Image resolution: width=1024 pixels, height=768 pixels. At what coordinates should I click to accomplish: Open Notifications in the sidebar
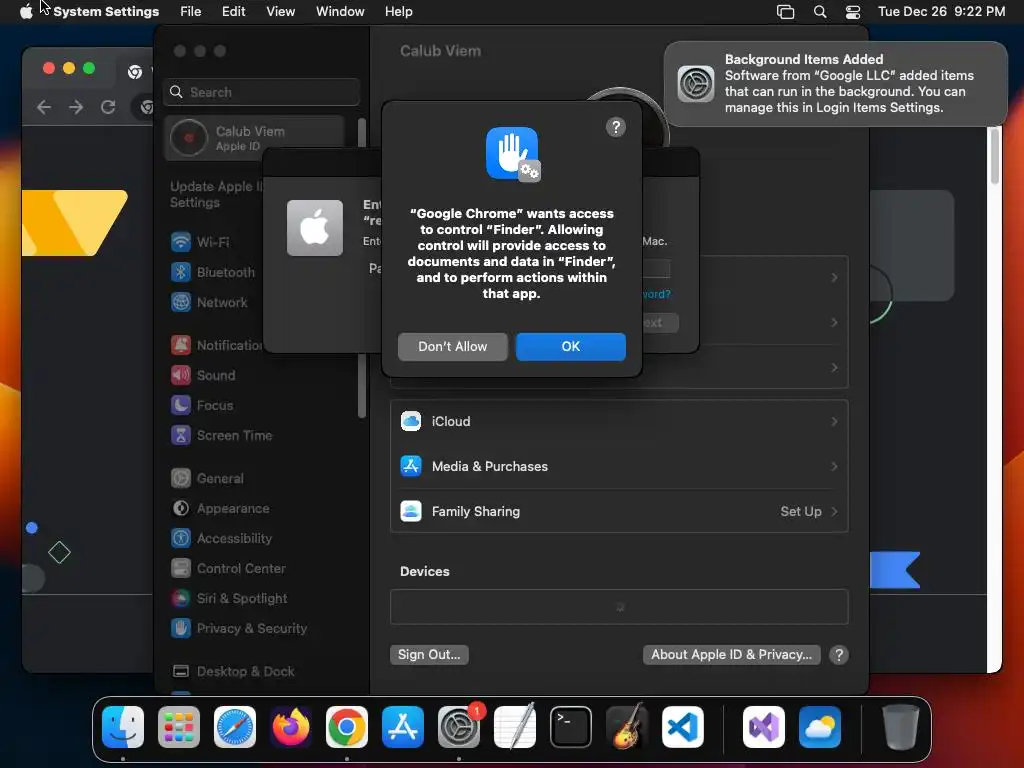[216, 345]
